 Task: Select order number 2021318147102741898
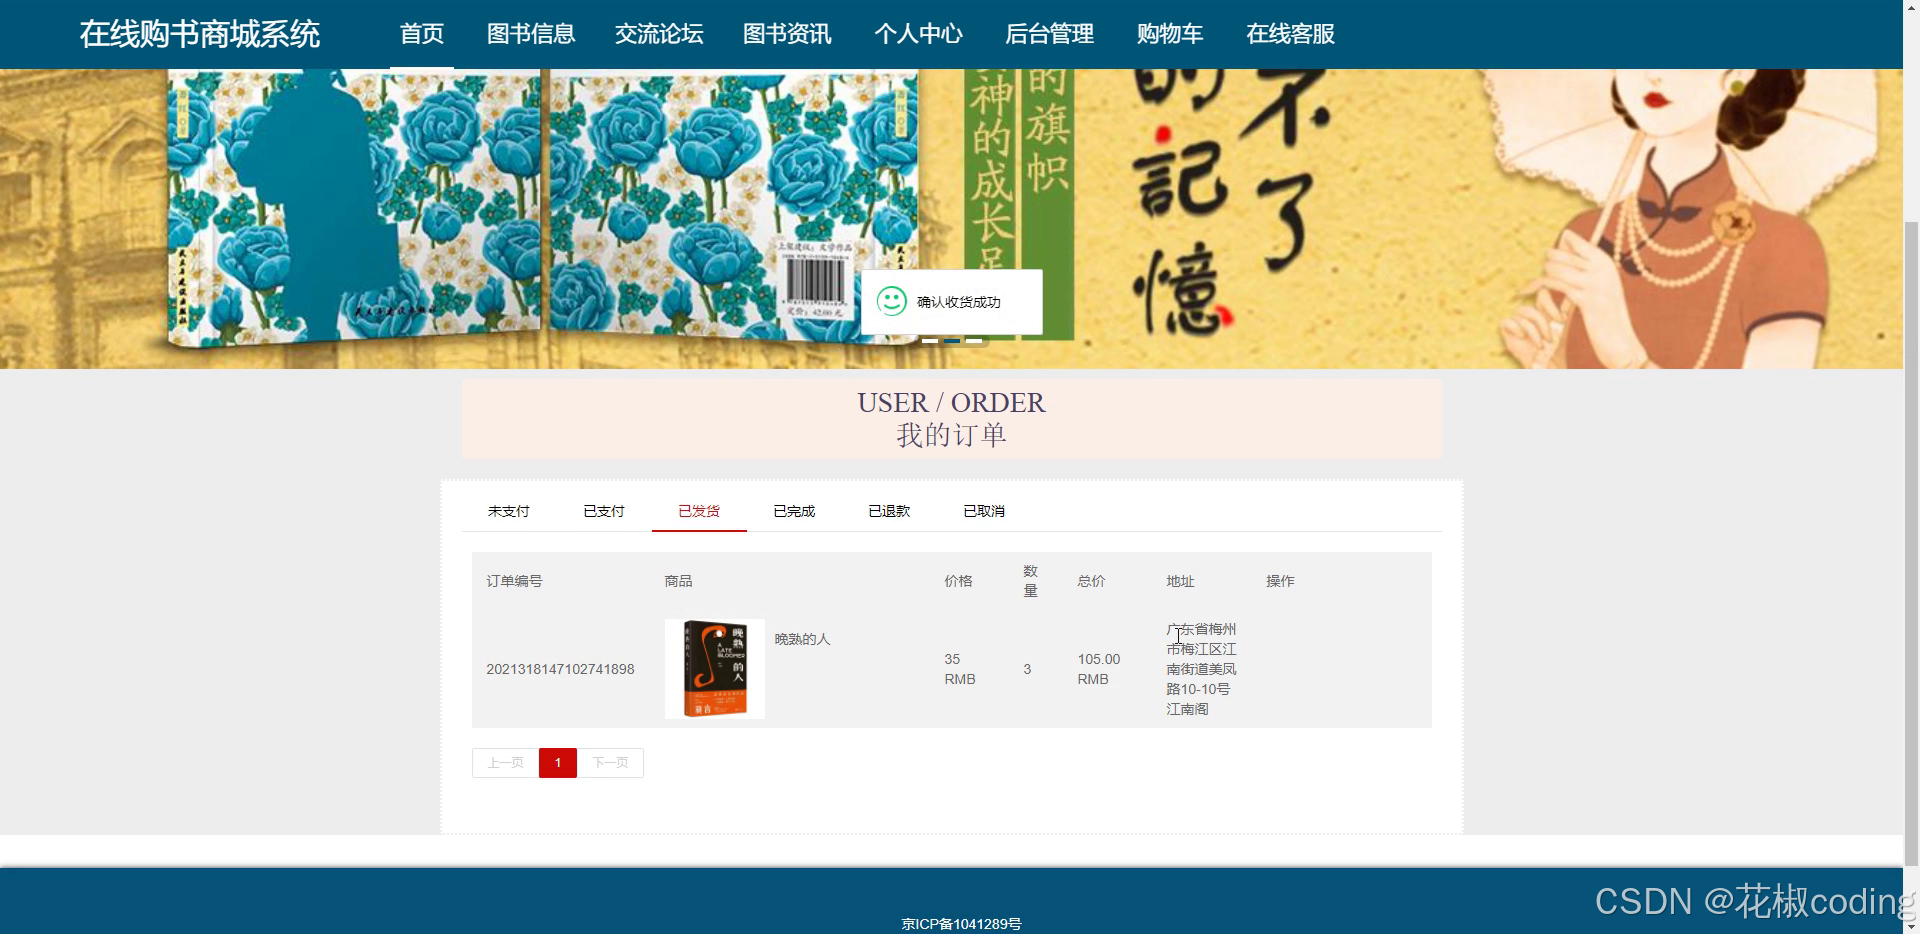pos(560,669)
